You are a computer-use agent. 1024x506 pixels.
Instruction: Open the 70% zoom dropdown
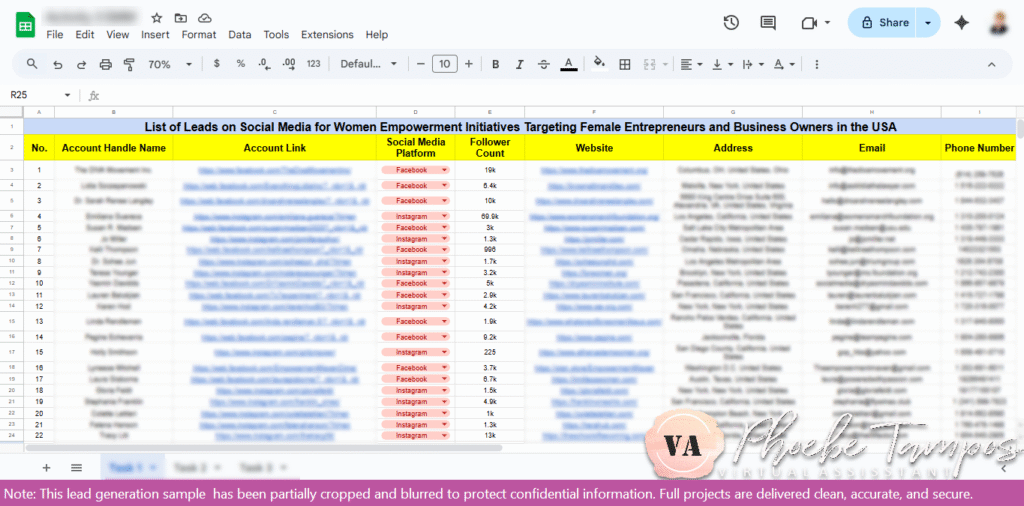click(170, 64)
